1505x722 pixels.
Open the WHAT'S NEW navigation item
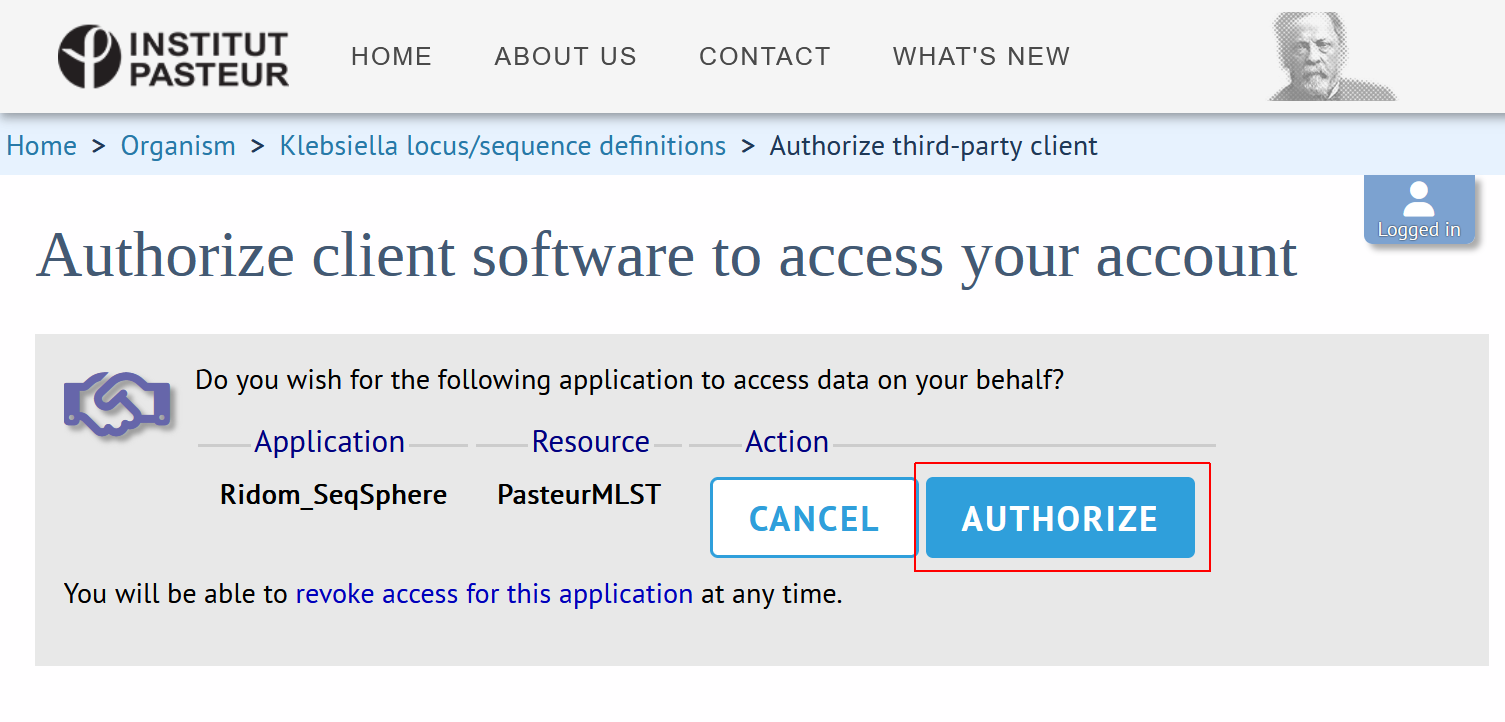point(981,57)
